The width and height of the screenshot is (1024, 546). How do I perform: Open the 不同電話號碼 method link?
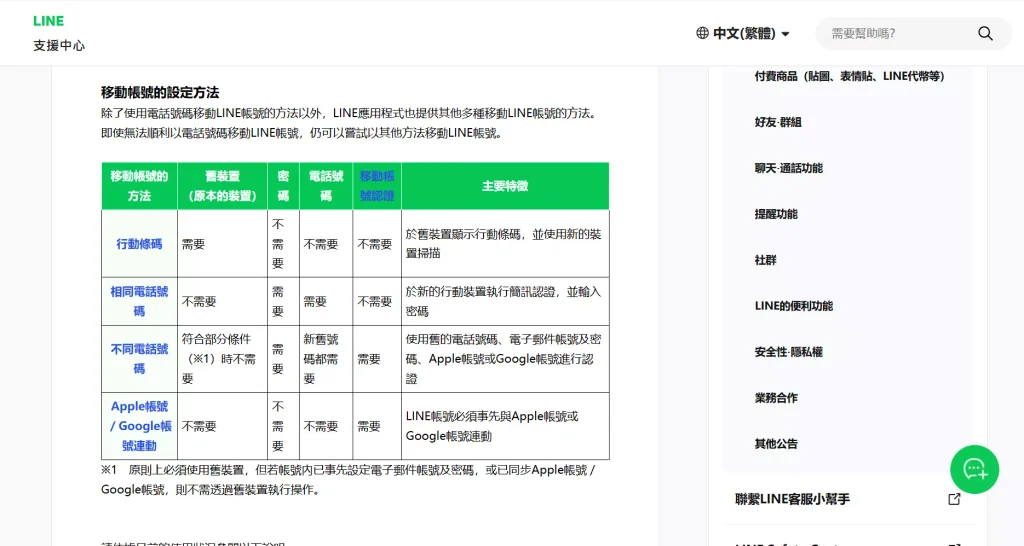click(x=139, y=359)
